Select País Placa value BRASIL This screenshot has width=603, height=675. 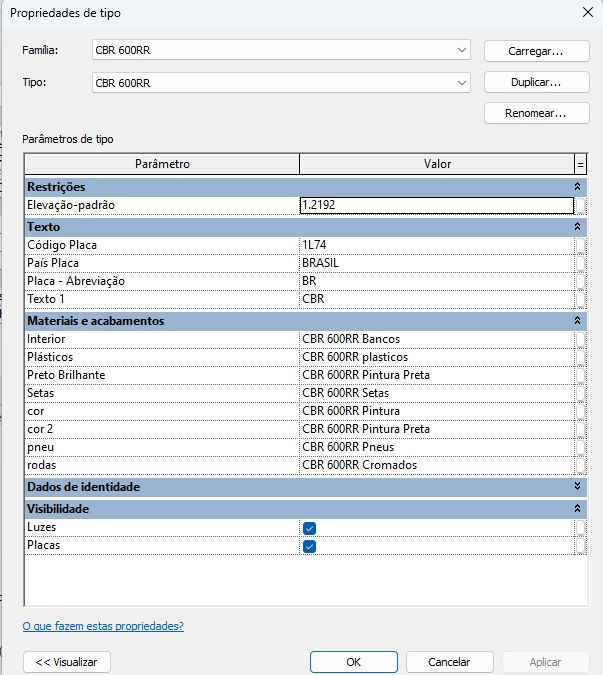pyautogui.click(x=437, y=263)
